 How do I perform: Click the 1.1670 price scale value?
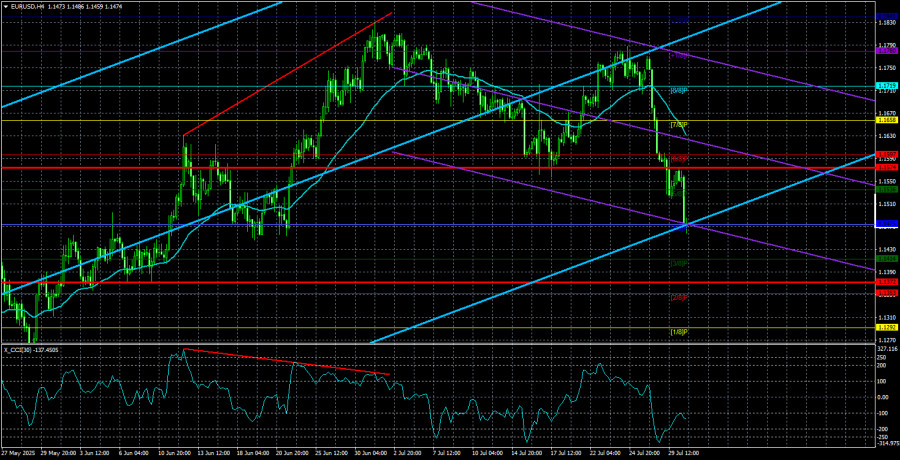point(887,113)
